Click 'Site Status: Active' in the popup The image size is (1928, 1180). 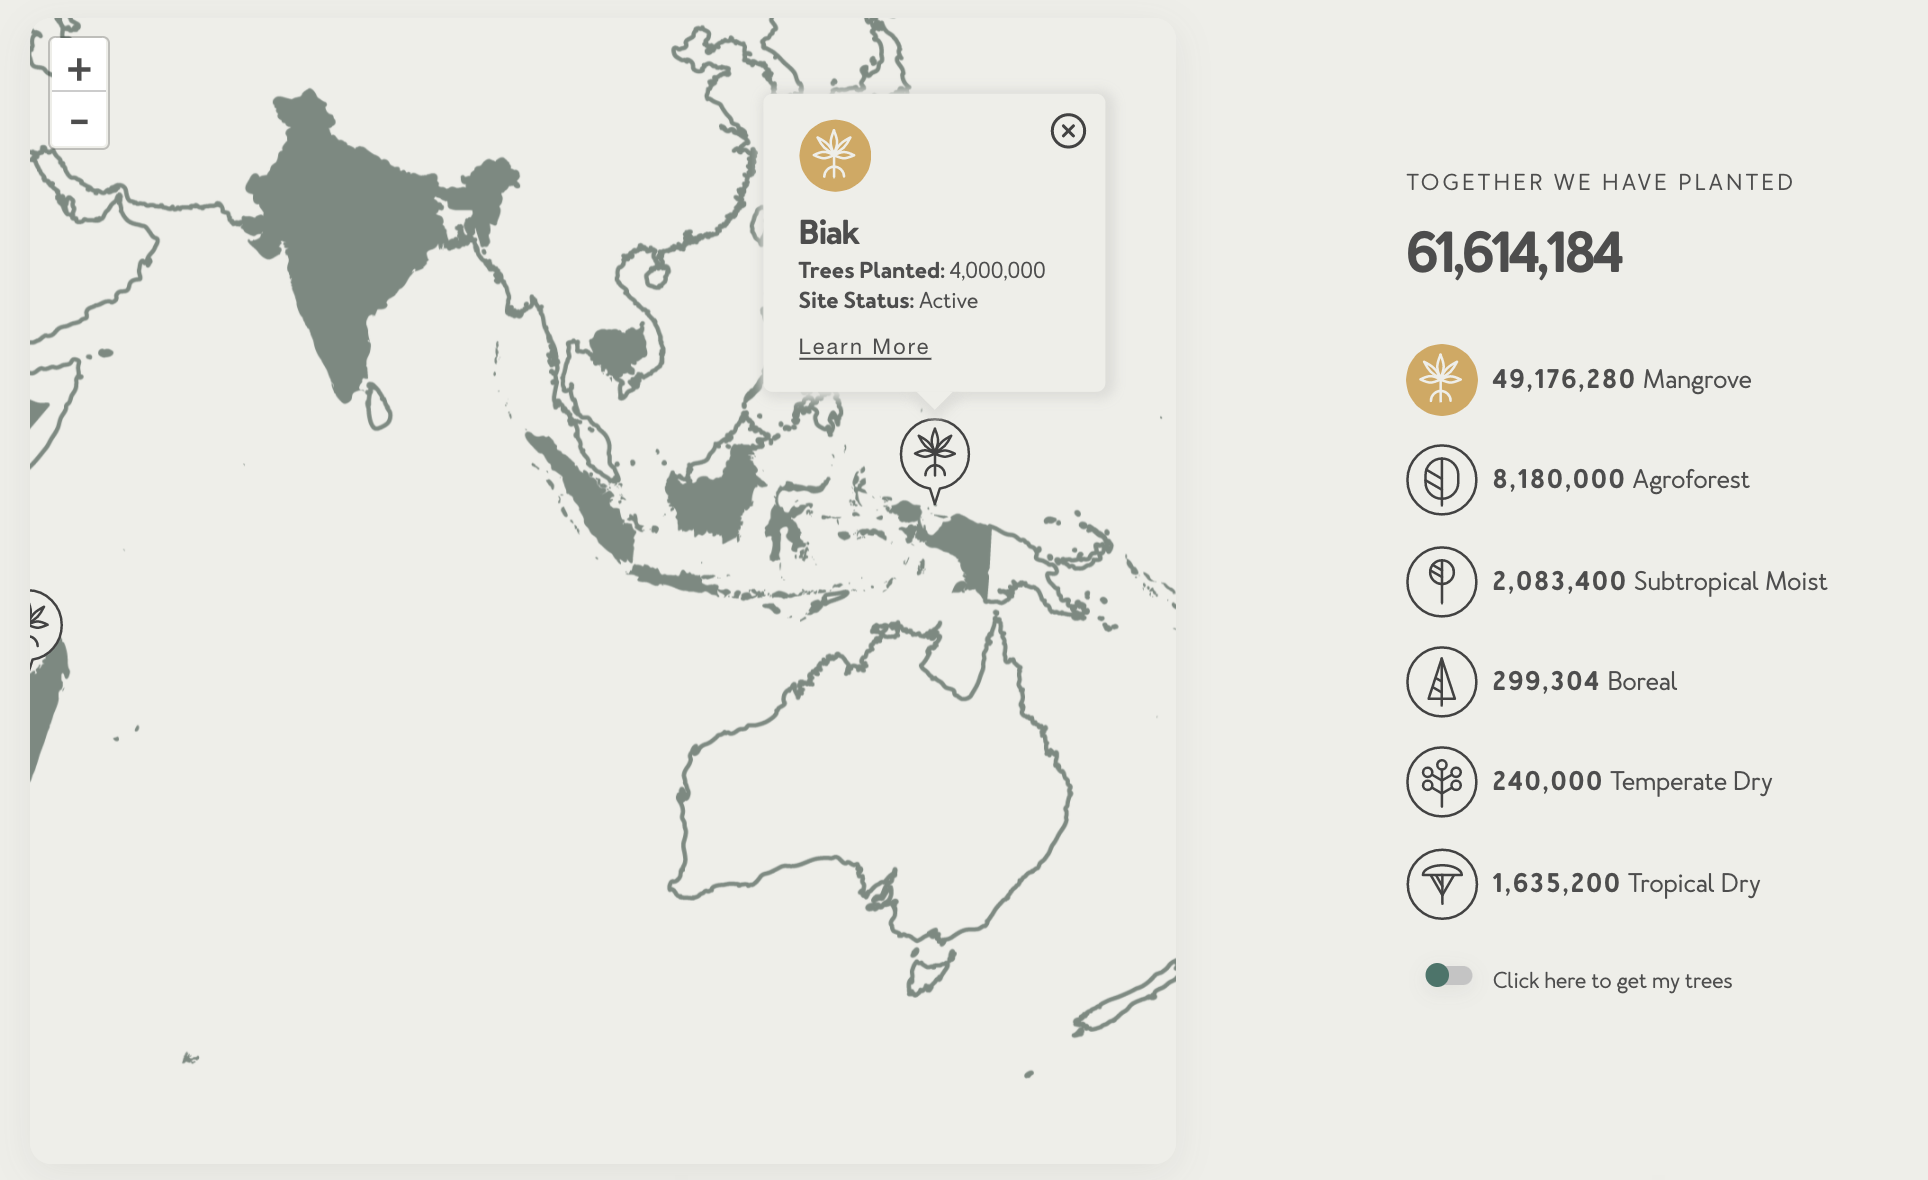888,301
